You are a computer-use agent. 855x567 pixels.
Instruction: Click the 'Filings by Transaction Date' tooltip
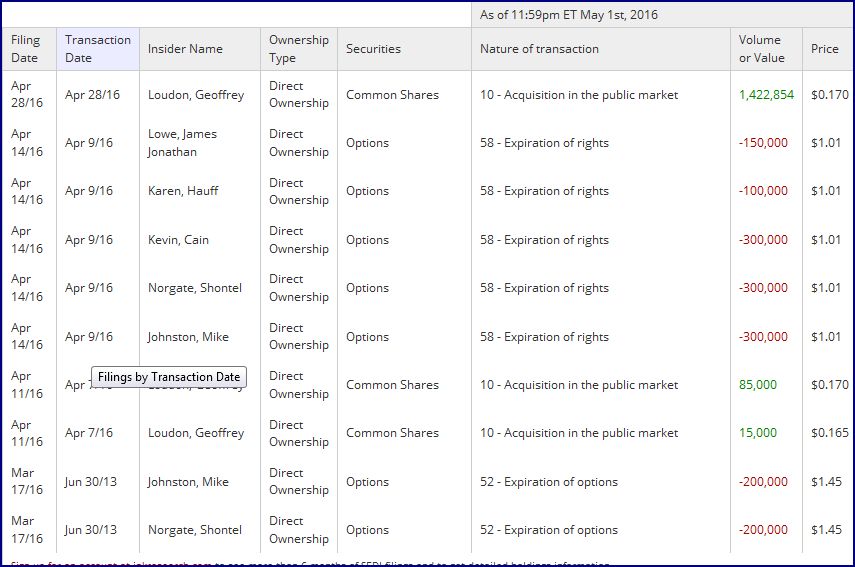[x=169, y=377]
